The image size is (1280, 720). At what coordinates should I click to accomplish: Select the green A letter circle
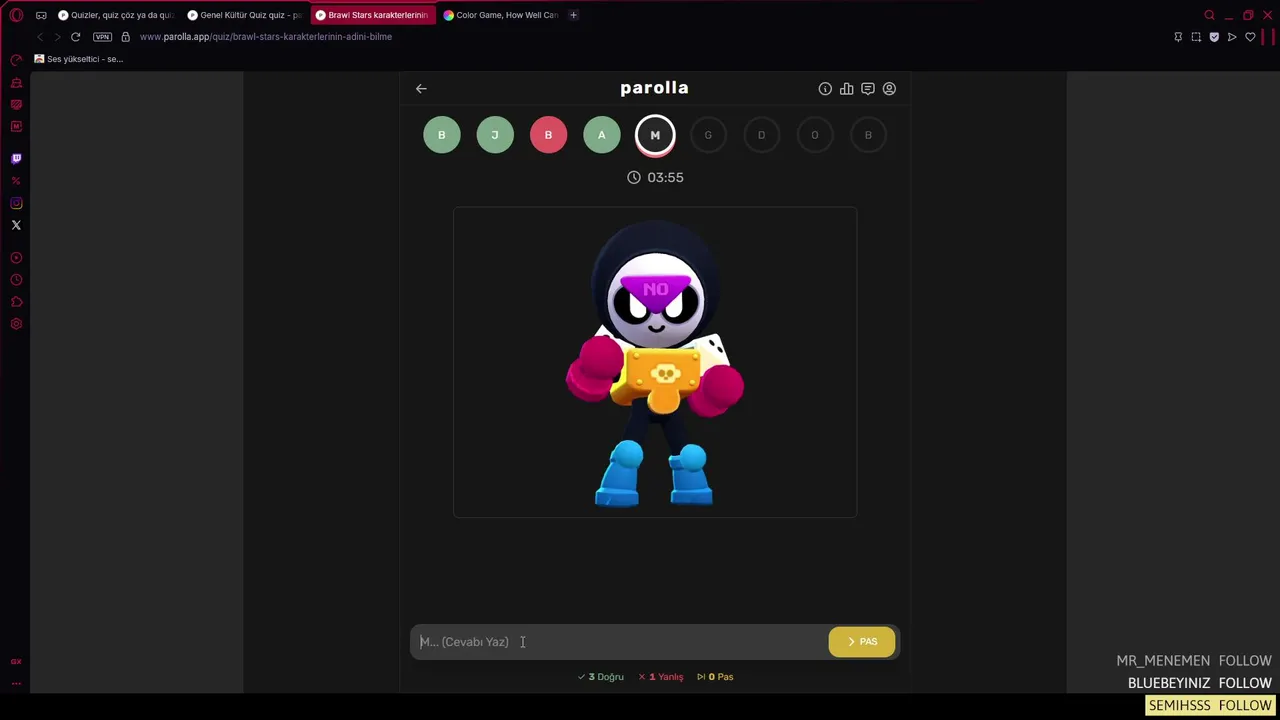click(602, 135)
